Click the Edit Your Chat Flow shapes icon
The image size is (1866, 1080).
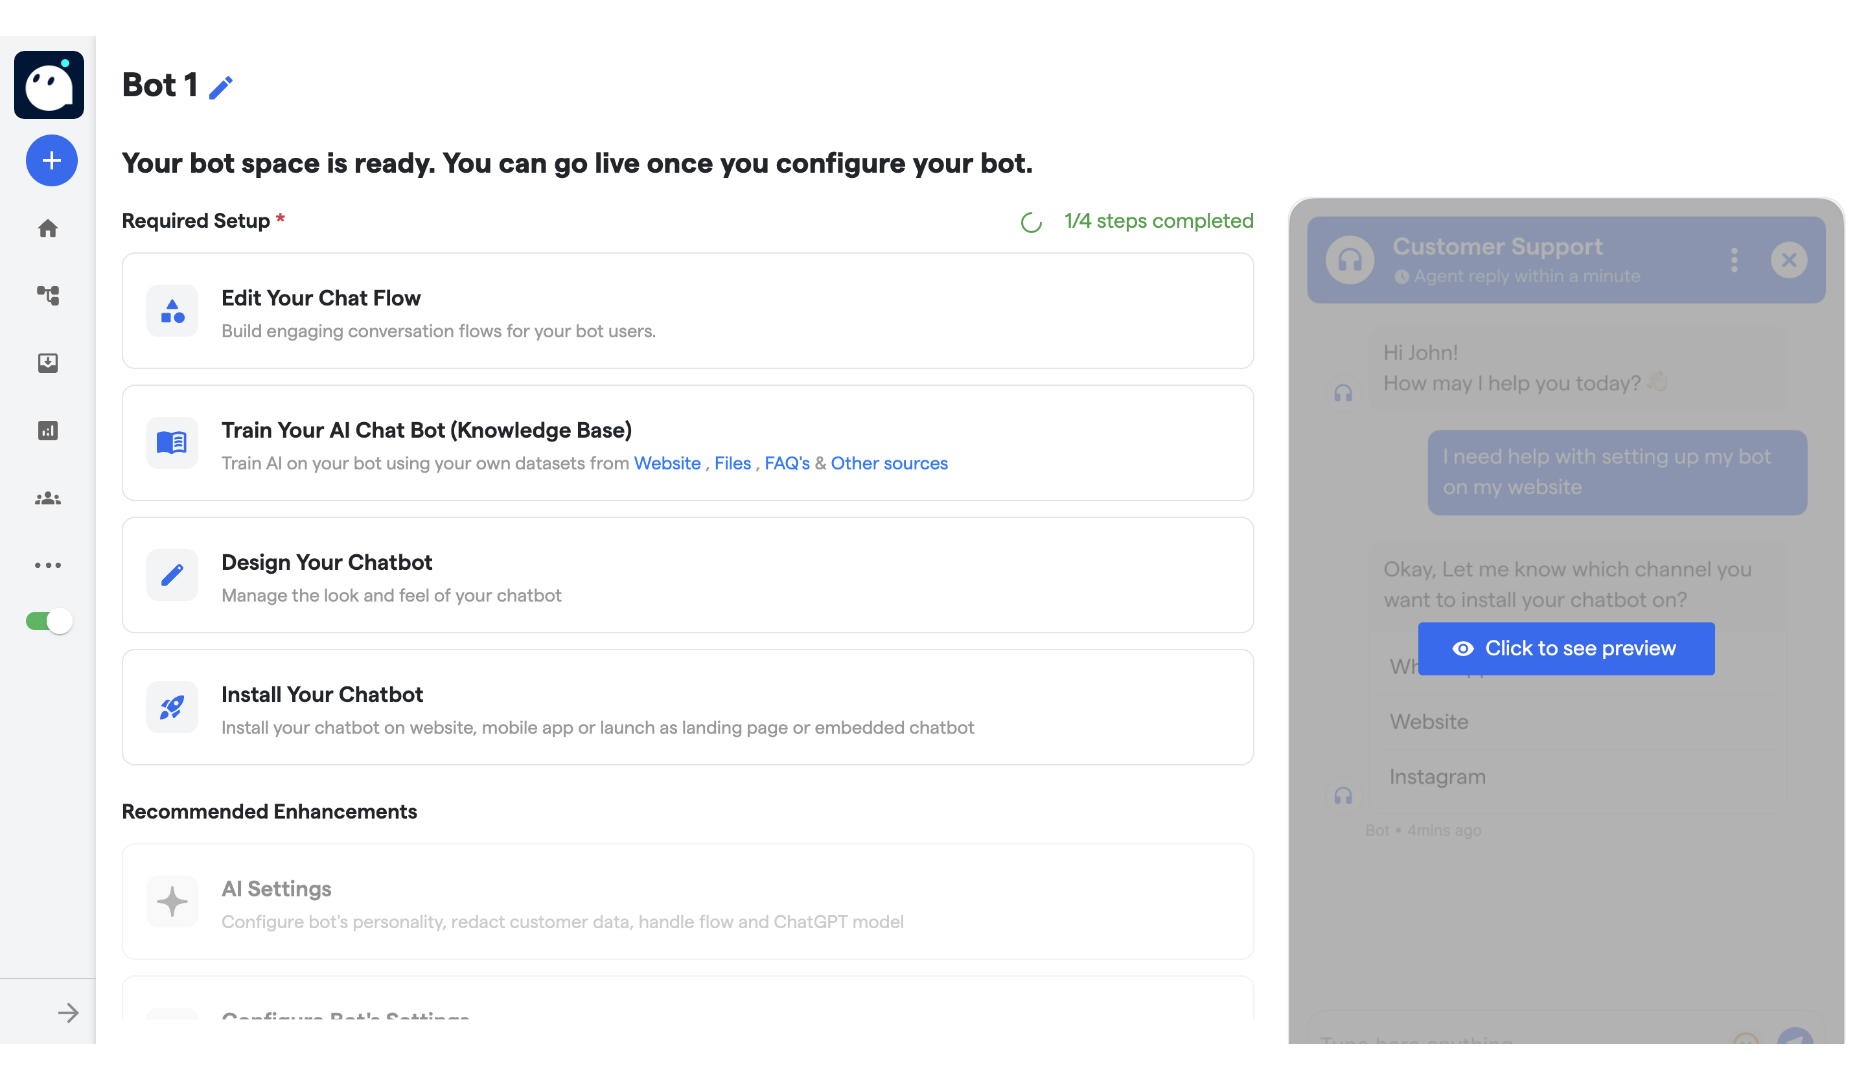click(171, 311)
